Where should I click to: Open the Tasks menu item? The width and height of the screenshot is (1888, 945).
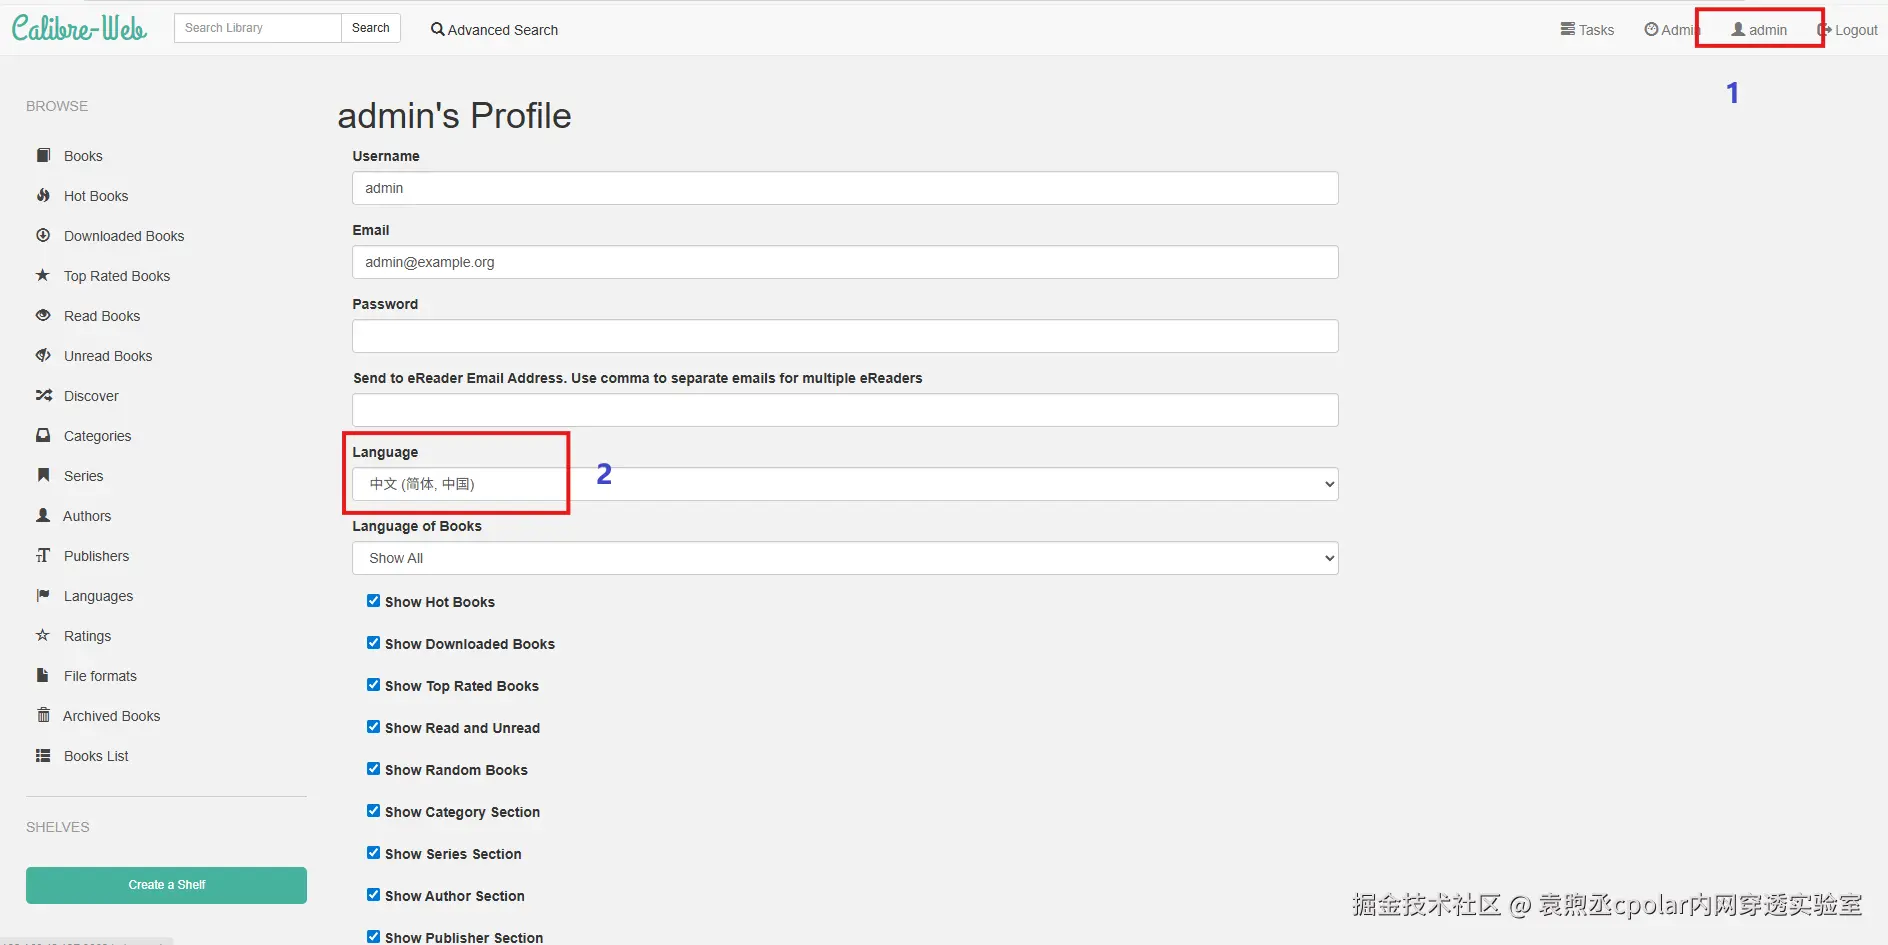(1587, 30)
